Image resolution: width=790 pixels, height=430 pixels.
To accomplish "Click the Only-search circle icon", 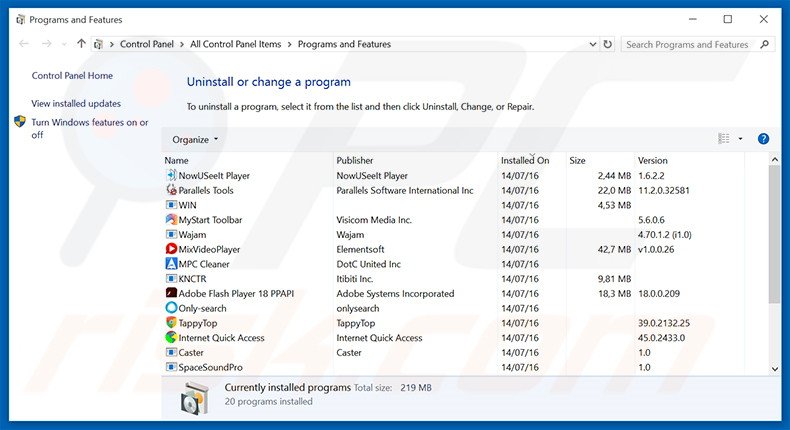I will 171,308.
